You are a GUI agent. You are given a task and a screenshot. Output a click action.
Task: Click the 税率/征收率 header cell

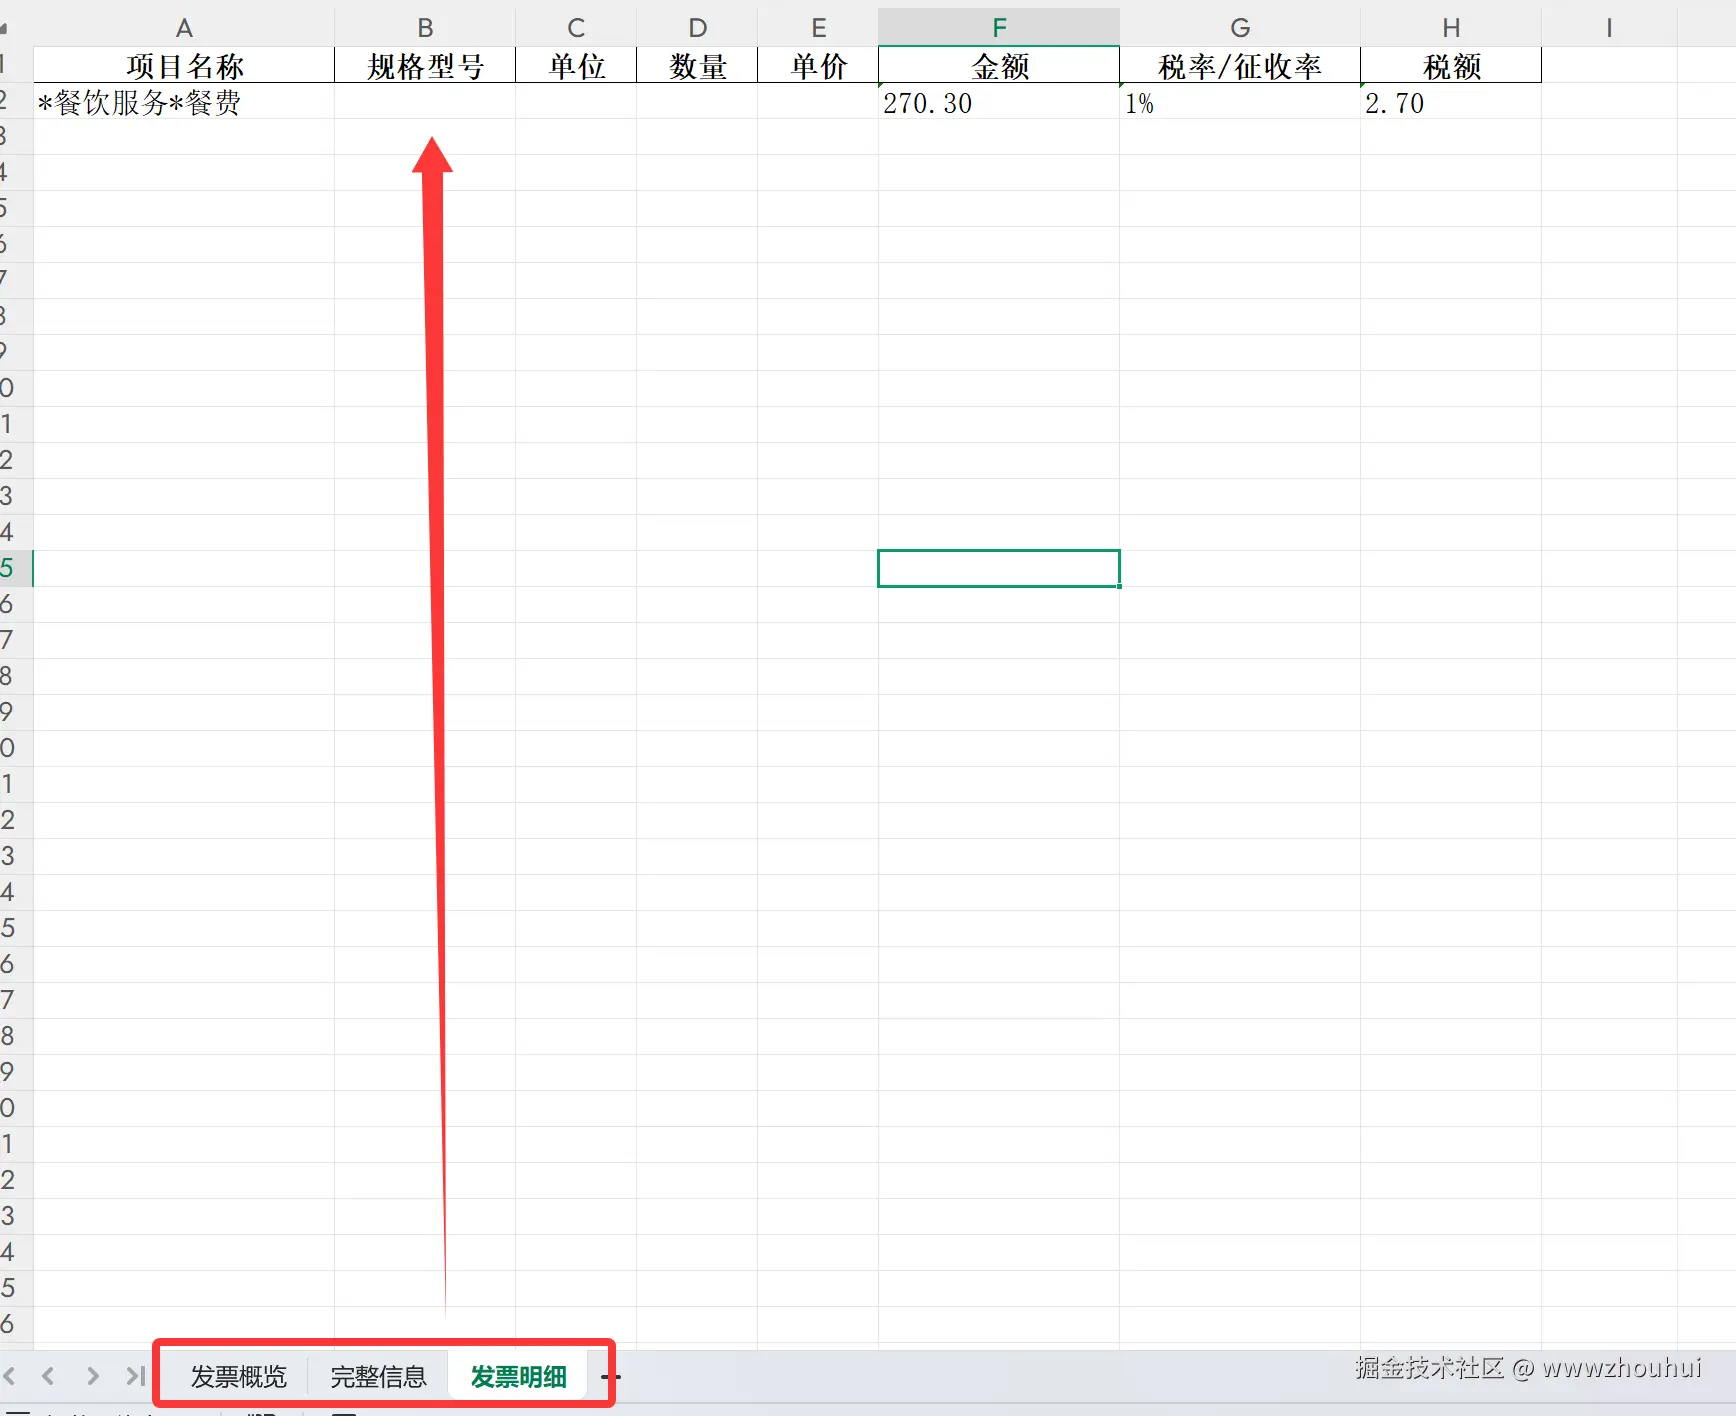1240,65
